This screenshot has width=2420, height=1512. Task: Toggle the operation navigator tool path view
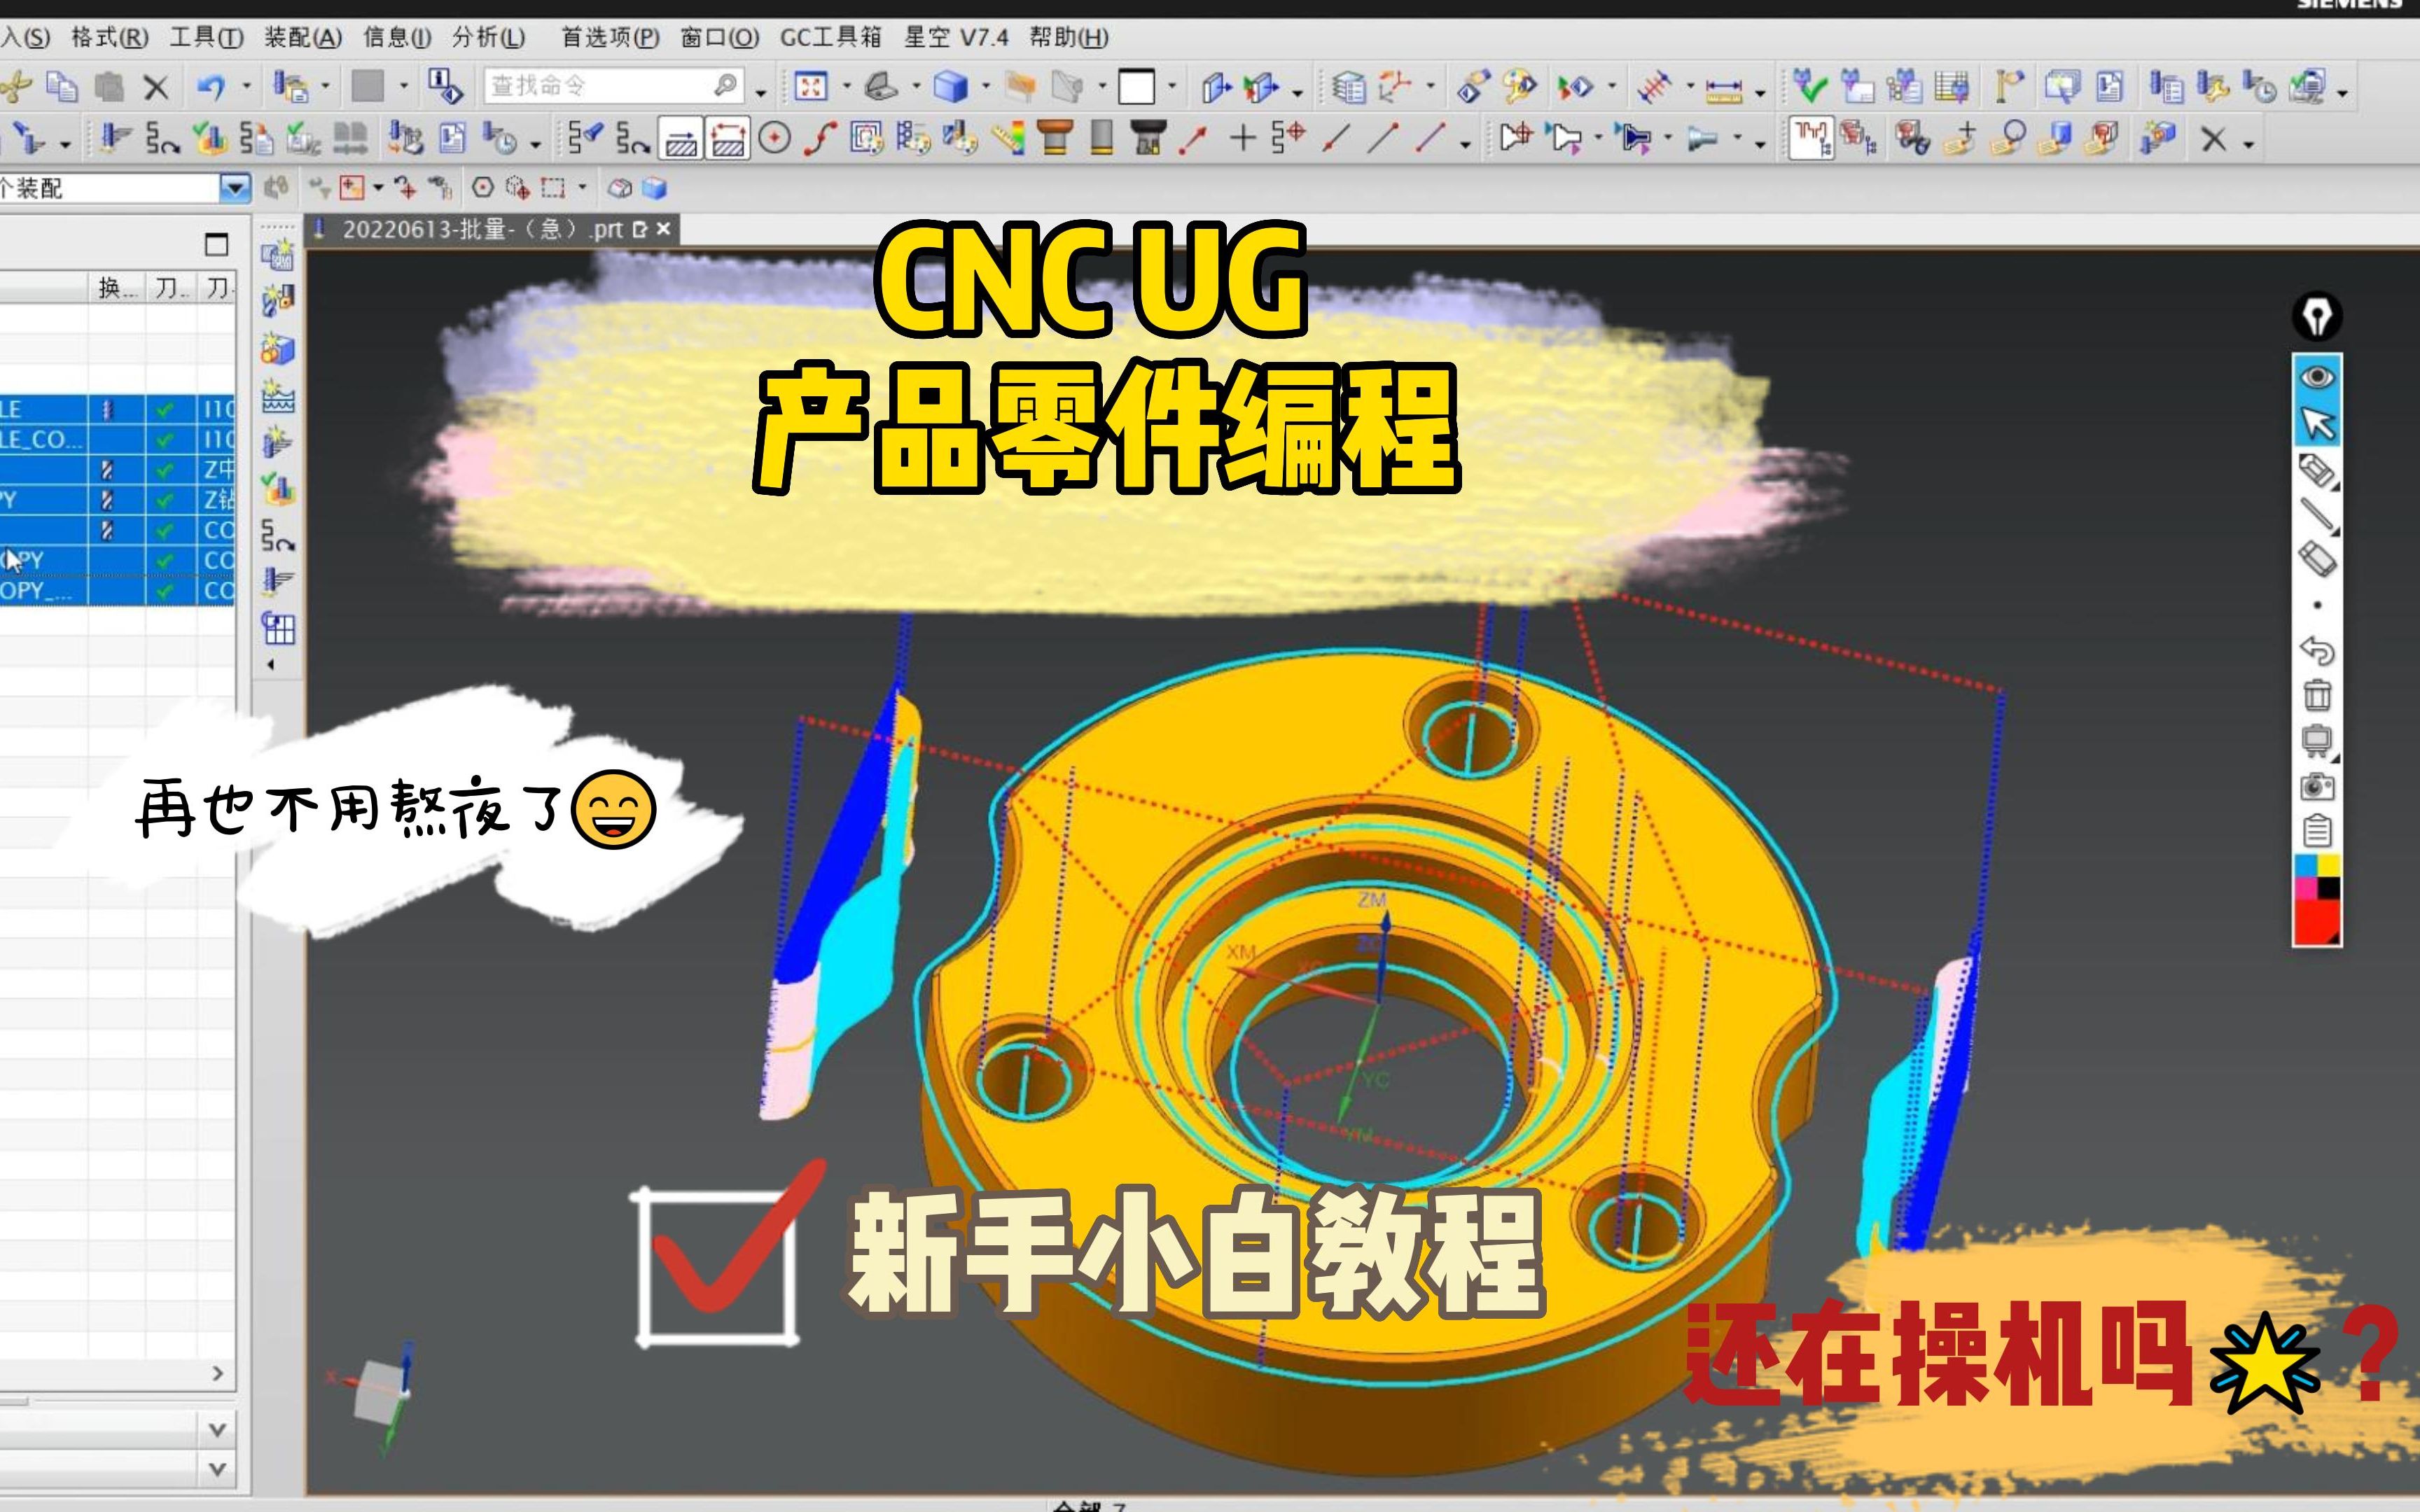[x=1811, y=139]
